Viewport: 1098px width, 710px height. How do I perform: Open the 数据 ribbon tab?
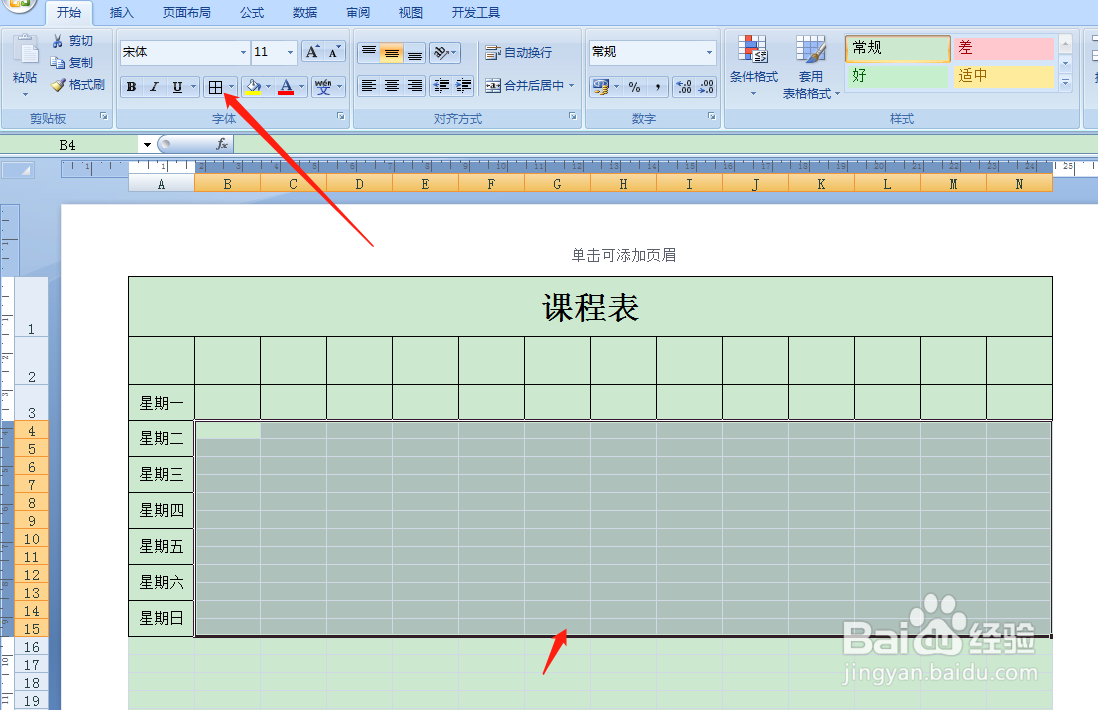tap(304, 12)
